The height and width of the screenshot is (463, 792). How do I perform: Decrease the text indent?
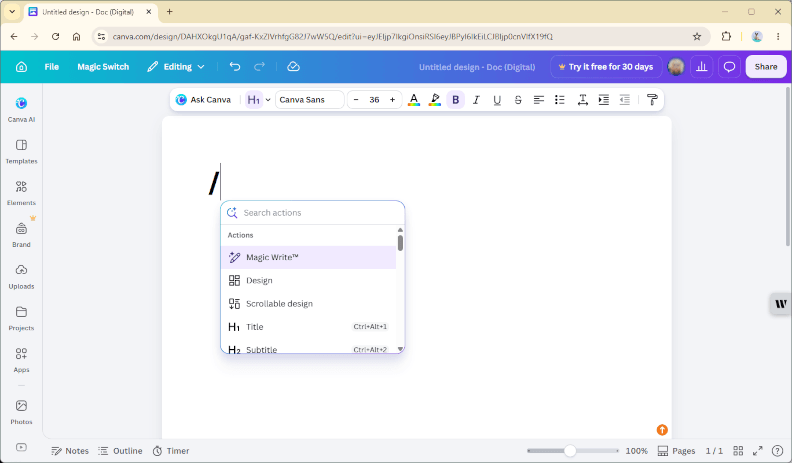625,99
